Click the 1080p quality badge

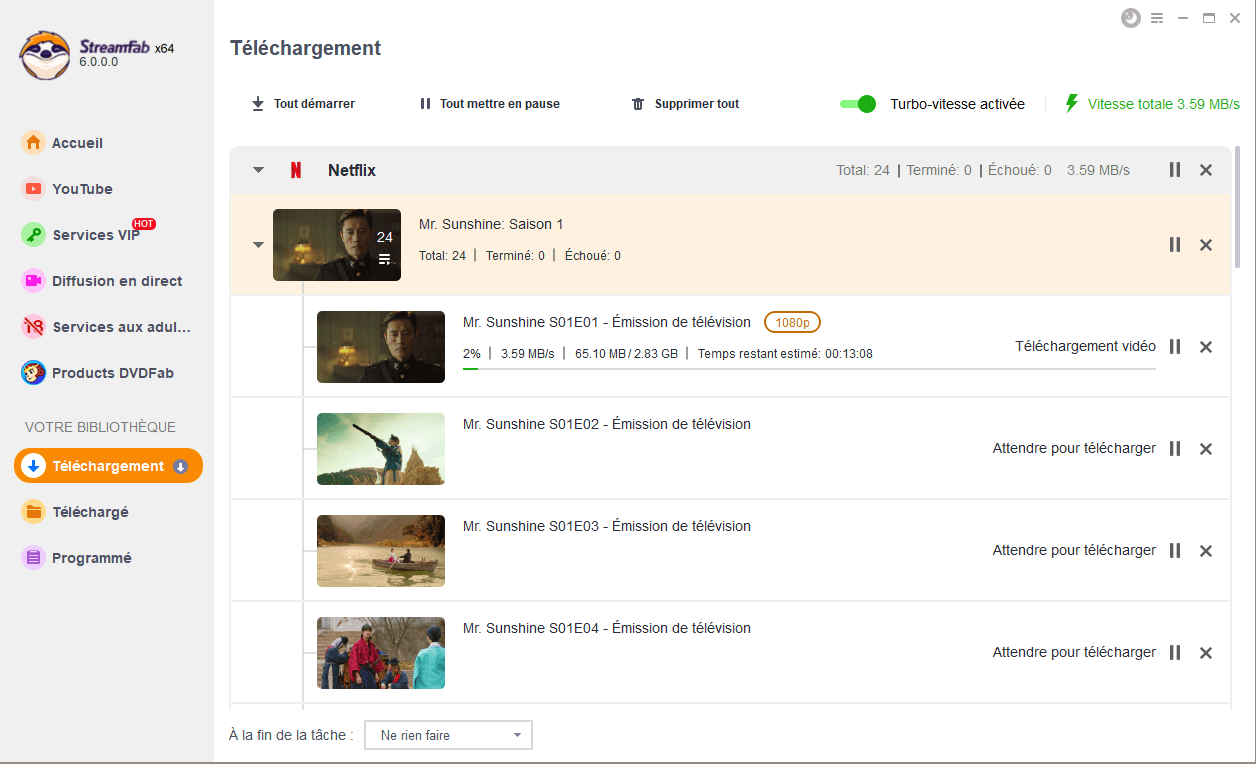point(792,322)
